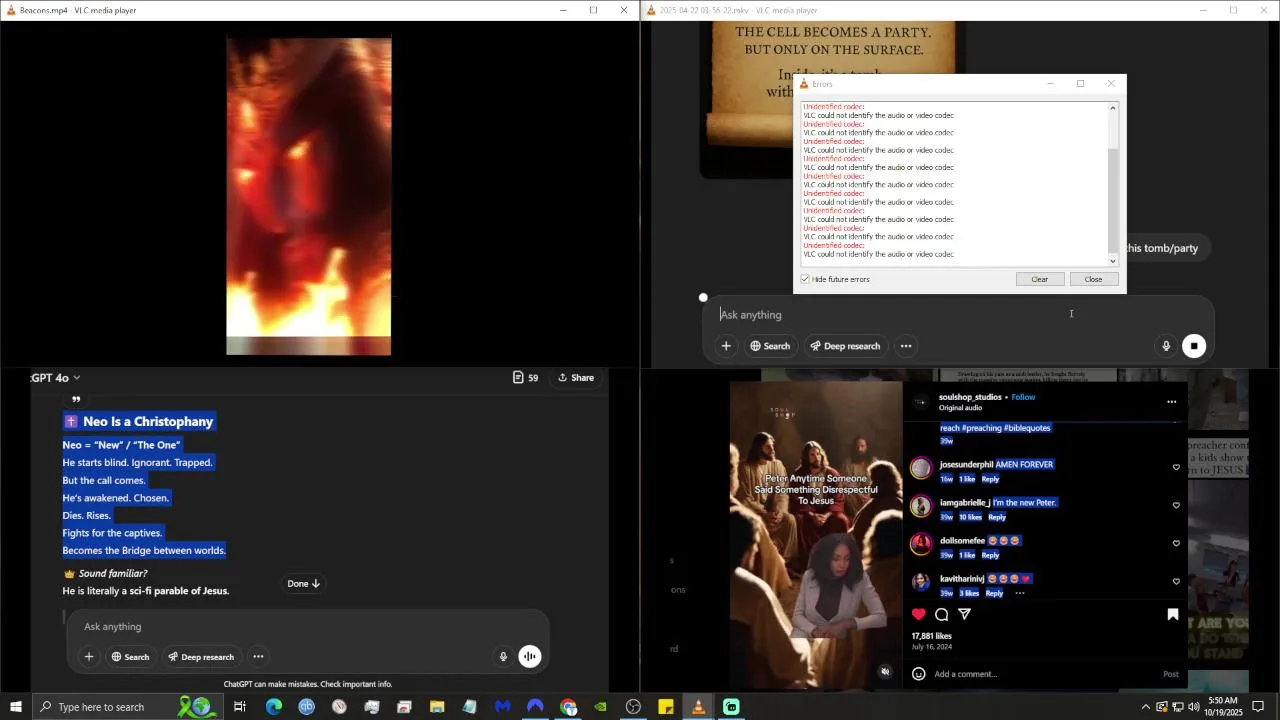Image resolution: width=1280 pixels, height=720 pixels.
Task: Like dollsomefee's comment heart
Action: point(1176,543)
